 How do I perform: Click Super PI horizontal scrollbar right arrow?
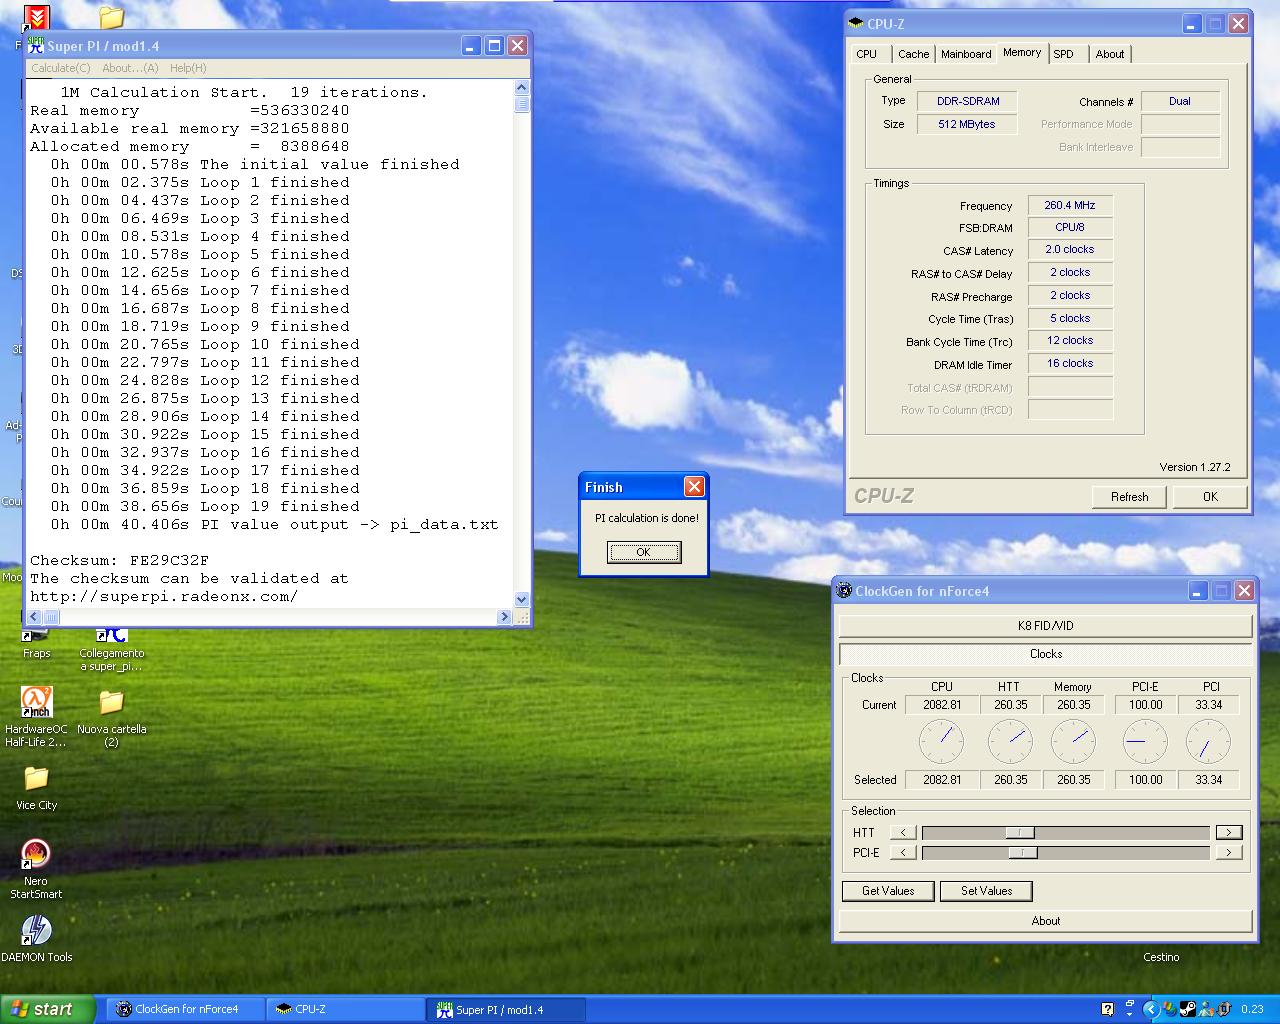point(504,617)
